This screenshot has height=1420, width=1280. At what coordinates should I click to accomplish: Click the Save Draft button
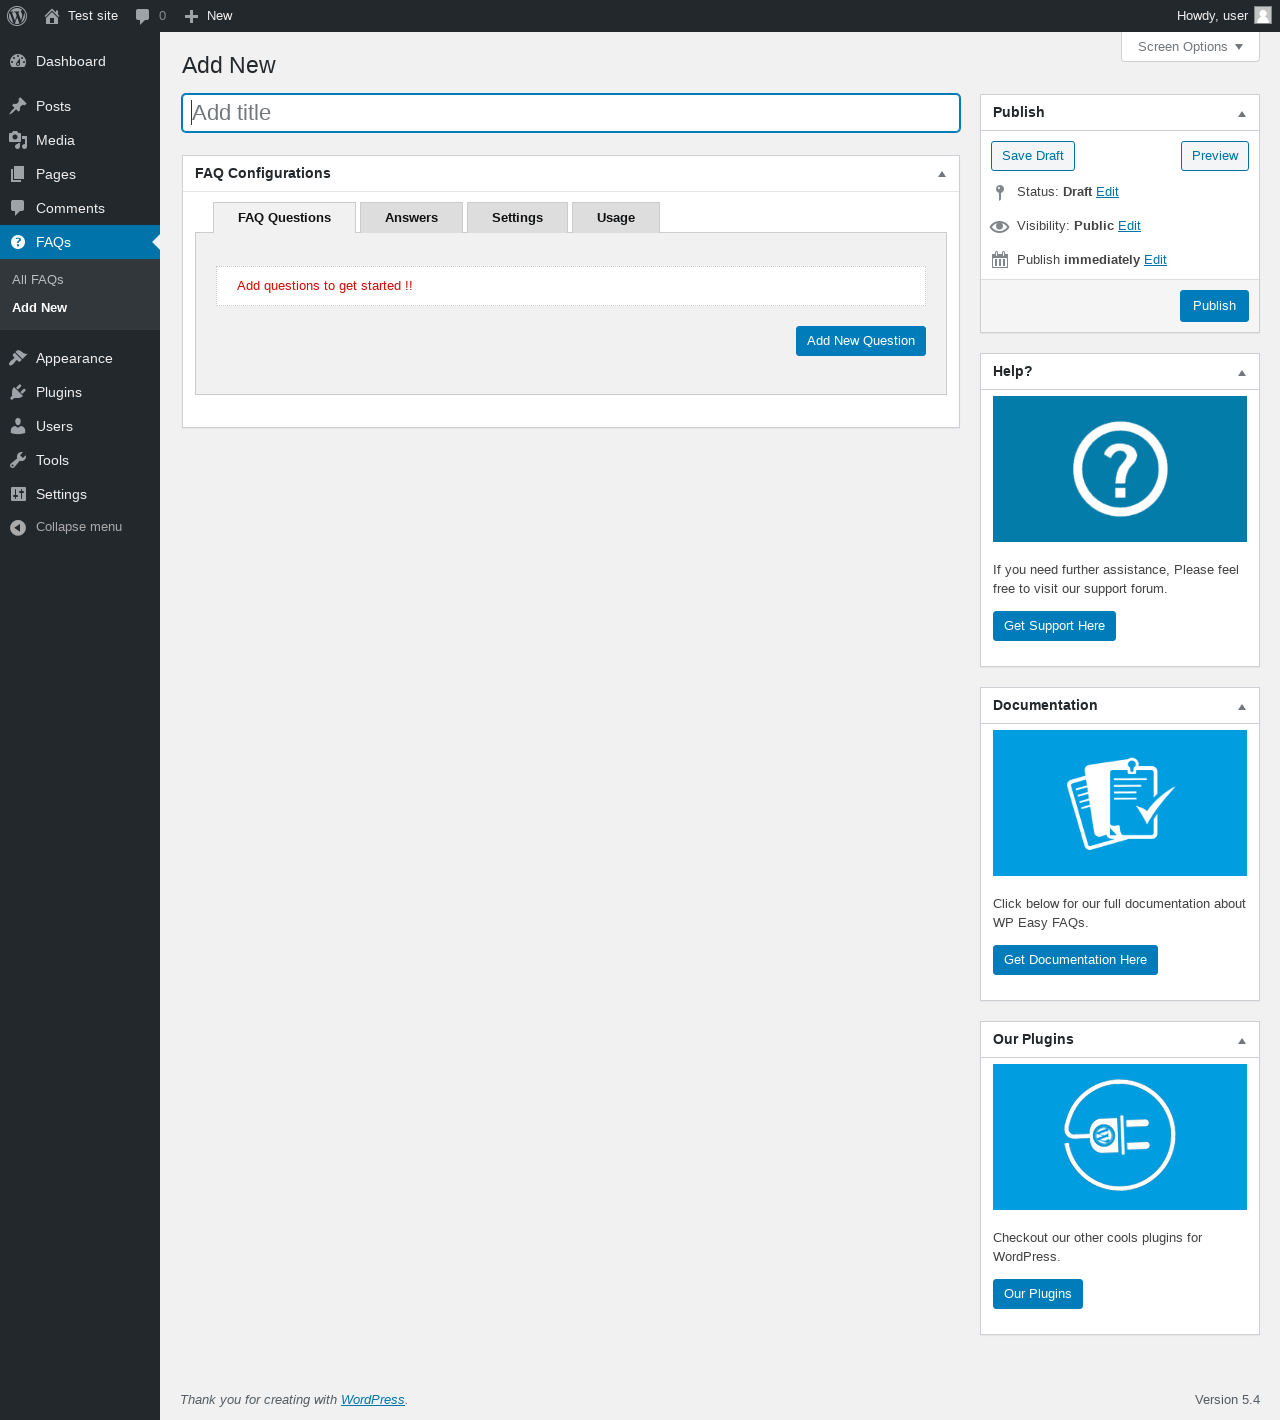[1033, 156]
